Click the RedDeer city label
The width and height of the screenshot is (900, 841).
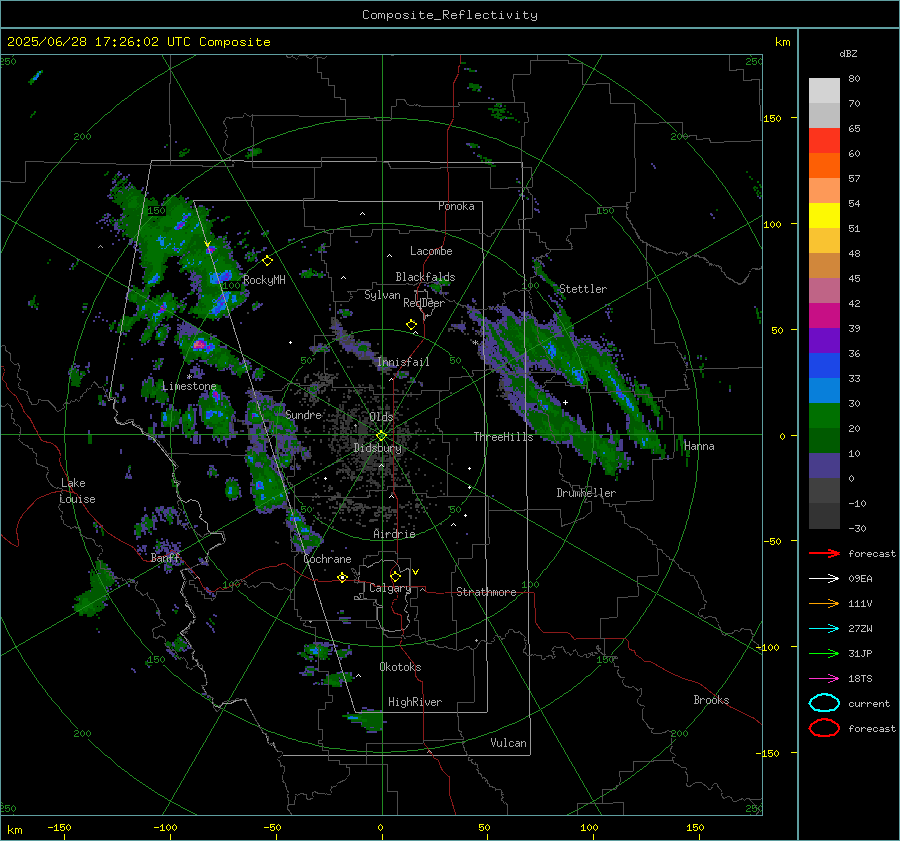(424, 303)
